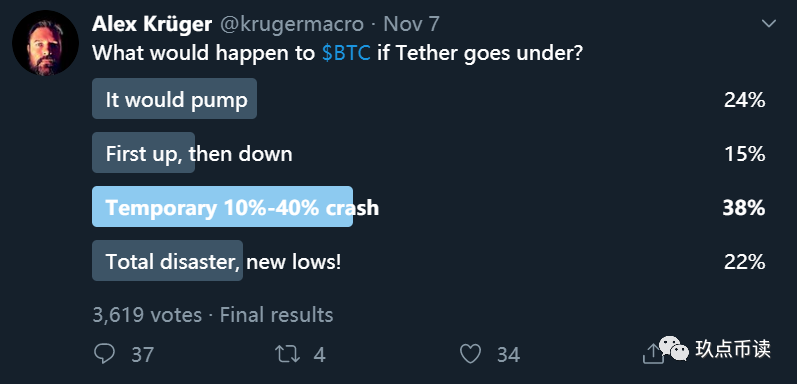Screen dimensions: 797x384
Task: Click the 34 likes count
Action: point(508,354)
